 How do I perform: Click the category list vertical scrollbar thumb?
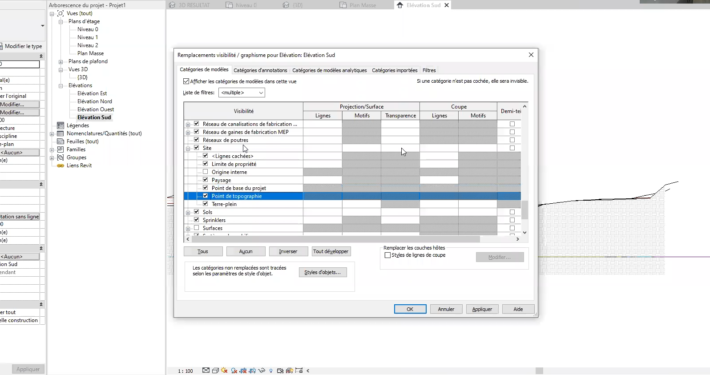coord(524,210)
